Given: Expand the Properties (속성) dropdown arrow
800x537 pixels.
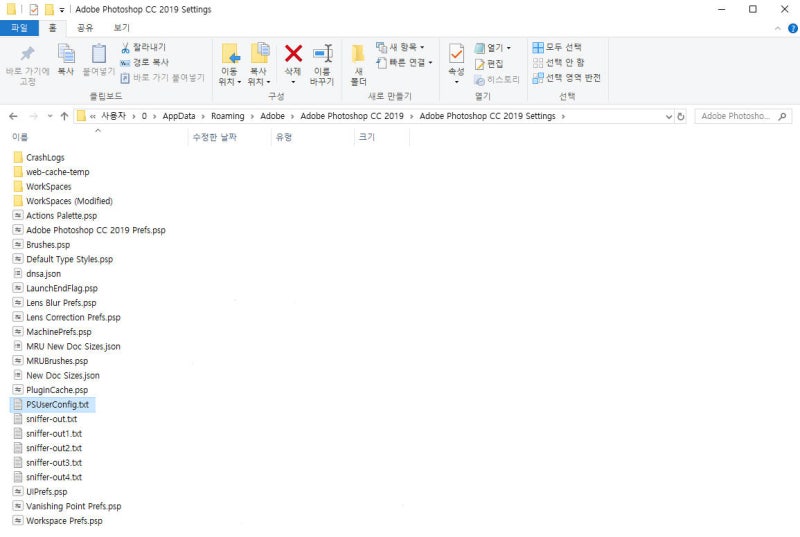Looking at the screenshot, I should (x=457, y=82).
